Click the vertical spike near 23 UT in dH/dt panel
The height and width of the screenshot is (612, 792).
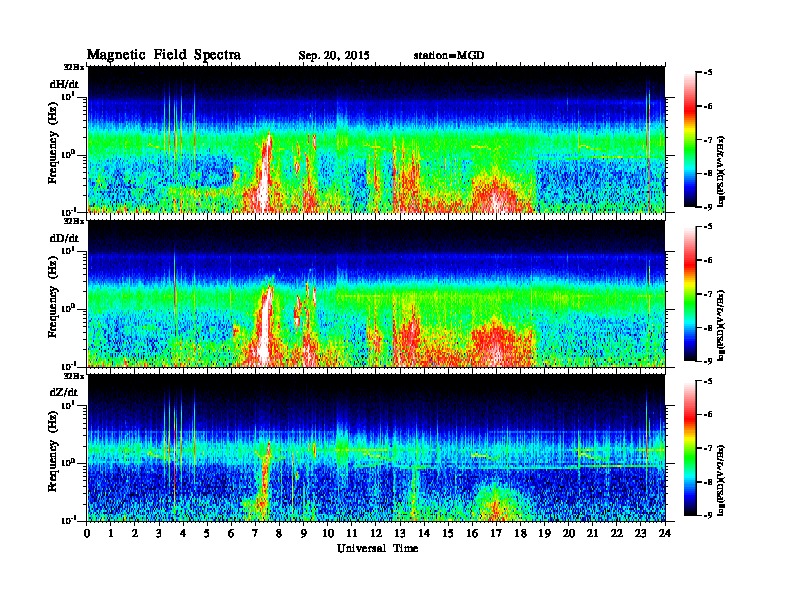click(x=648, y=146)
